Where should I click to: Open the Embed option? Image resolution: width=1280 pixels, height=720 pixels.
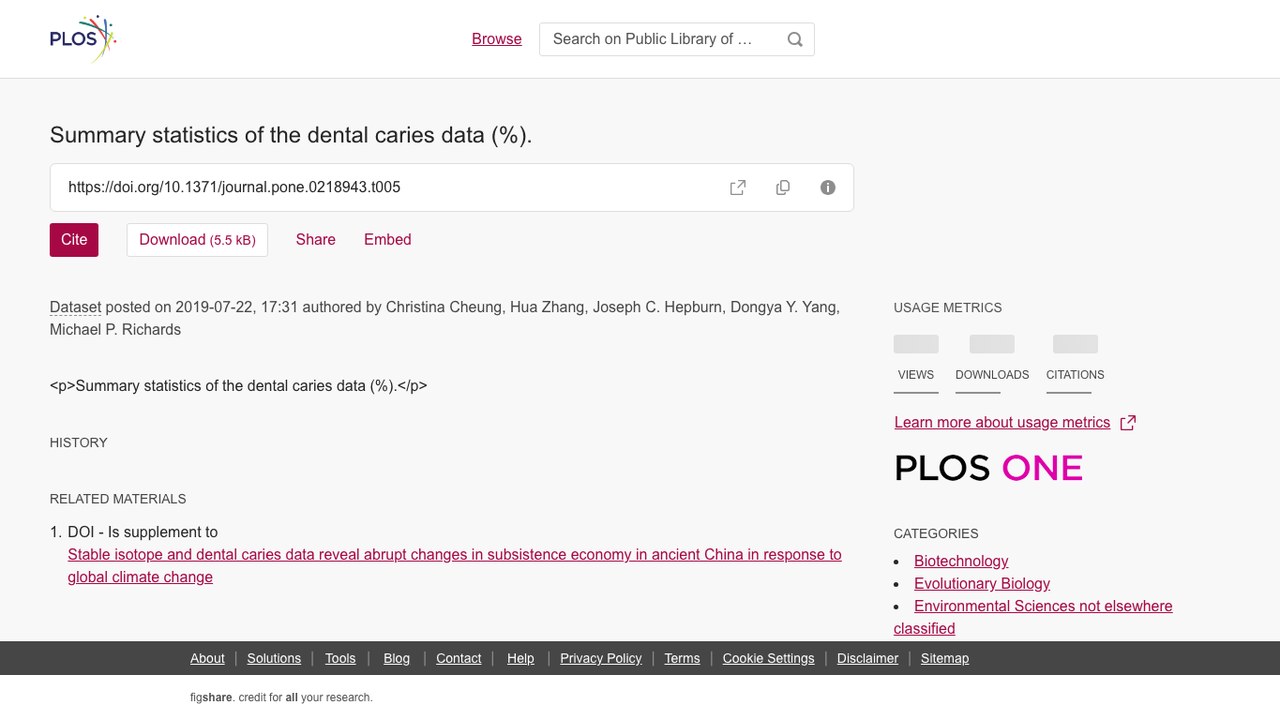pyautogui.click(x=388, y=240)
